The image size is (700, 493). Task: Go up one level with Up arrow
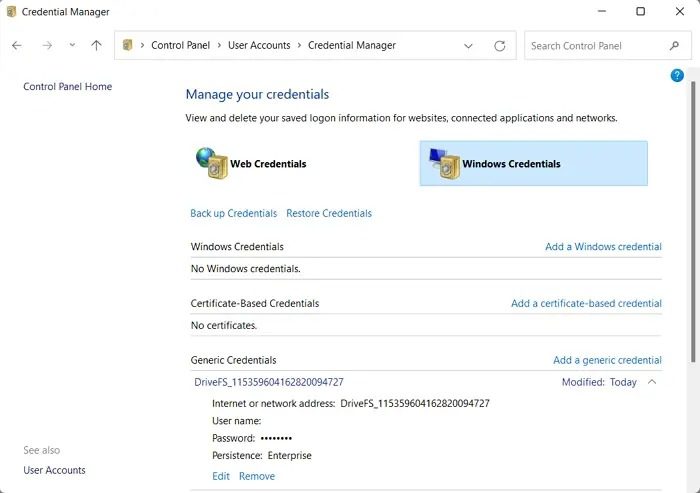point(96,45)
